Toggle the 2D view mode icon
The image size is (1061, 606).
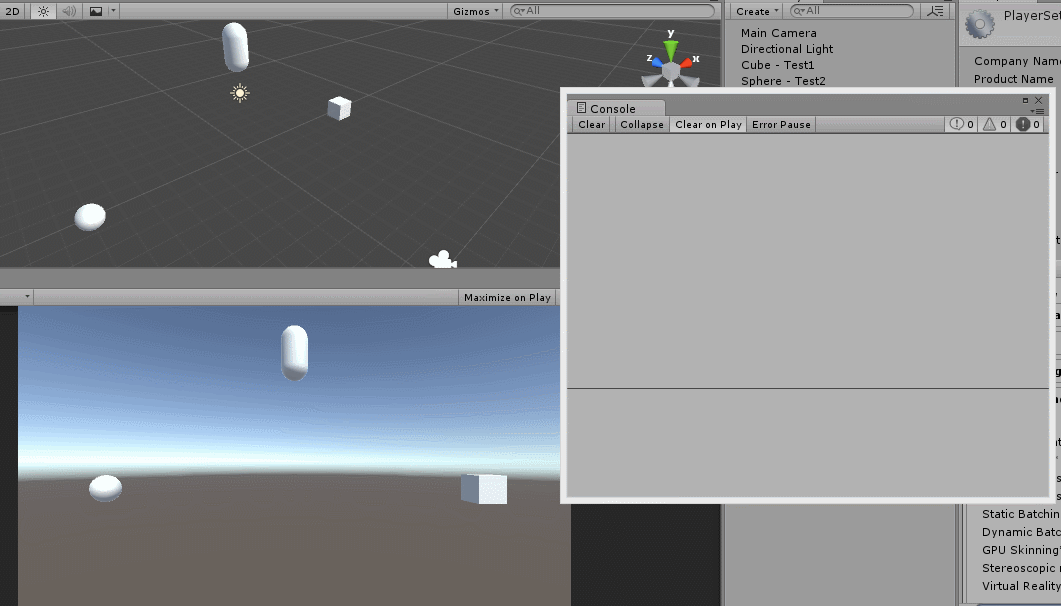point(12,11)
